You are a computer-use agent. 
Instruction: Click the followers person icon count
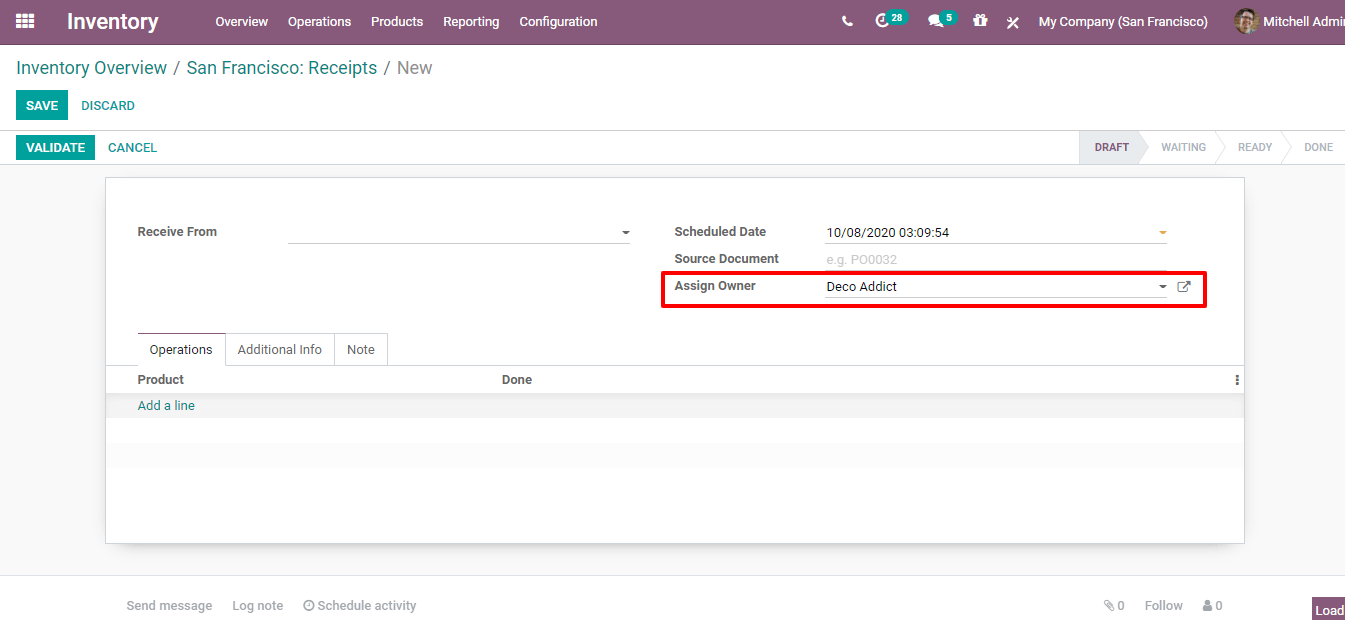point(1212,606)
